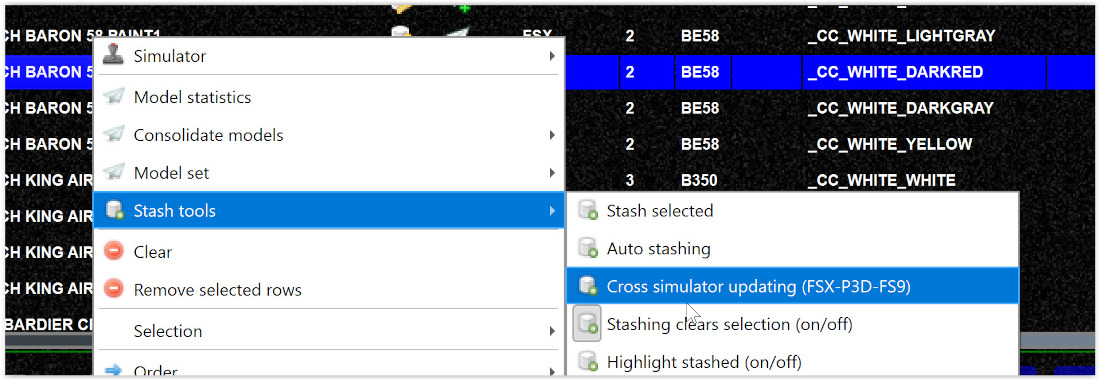Click BE58 in the YELLOW row
Image resolution: width=1100 pixels, height=380 pixels.
700,144
